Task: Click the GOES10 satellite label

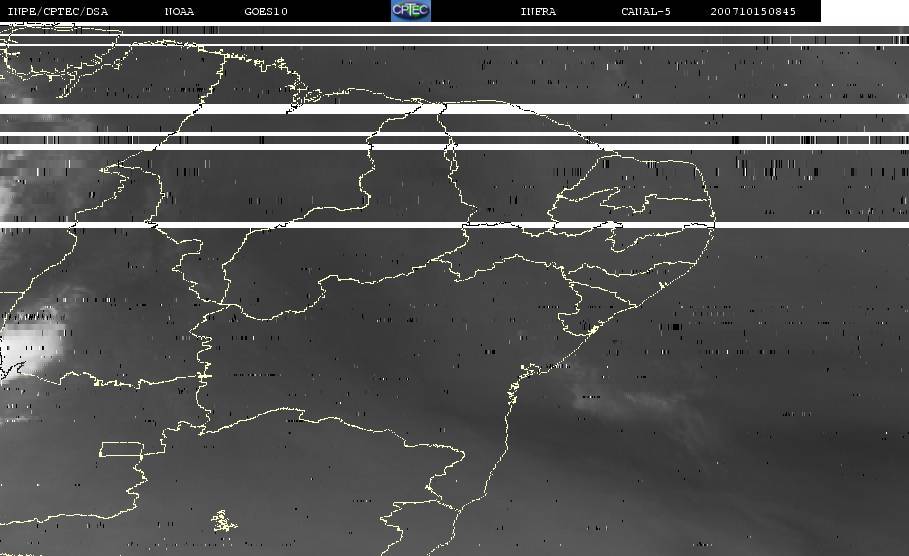Action: click(x=265, y=12)
